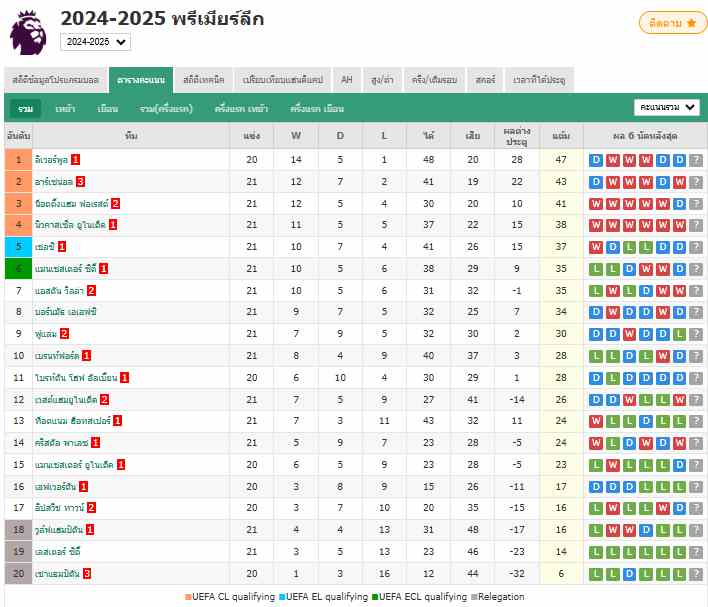Click the gray question mark in Liverpool row
The image size is (708, 607).
(x=695, y=160)
